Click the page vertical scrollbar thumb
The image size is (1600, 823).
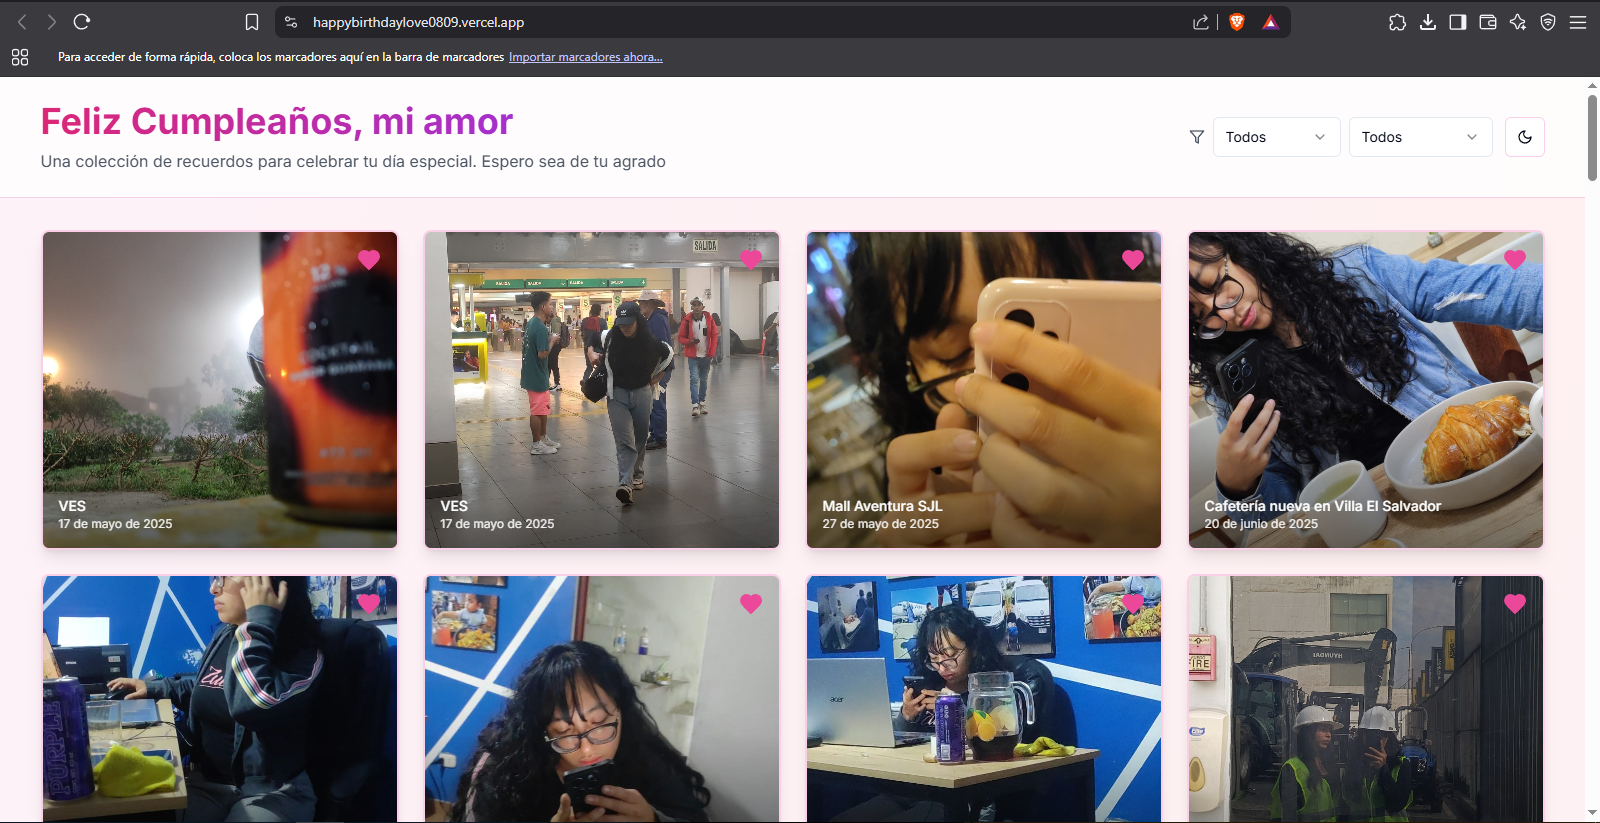point(1592,138)
